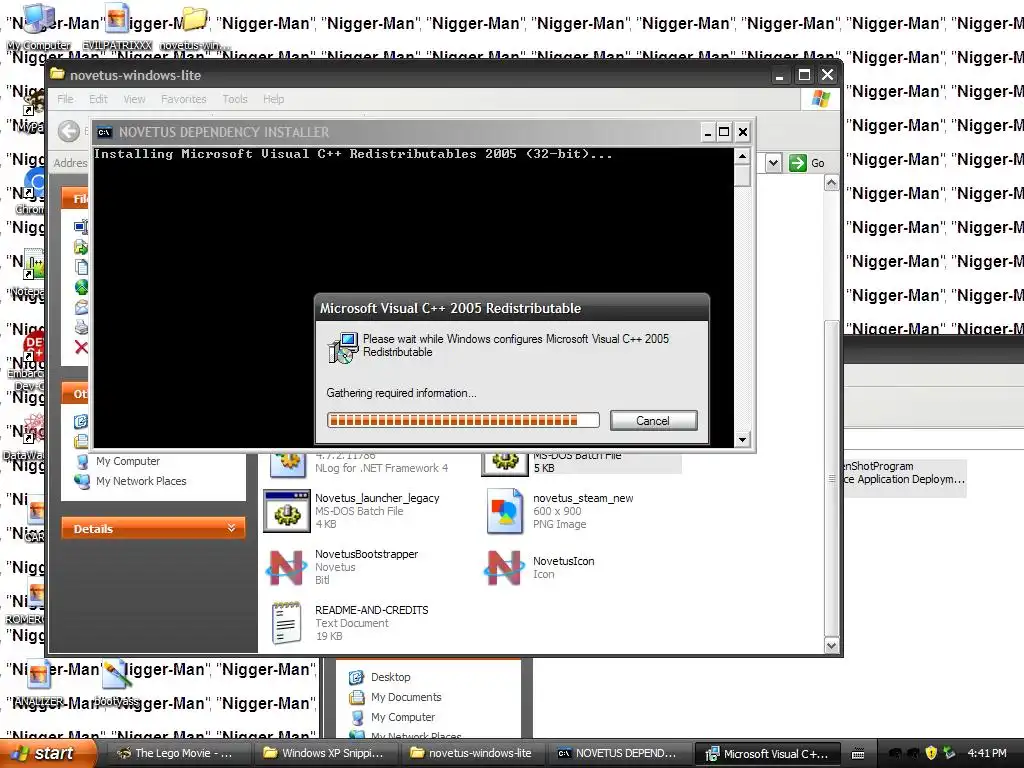Select the Novetus_launcher_legacy batch file icon
Viewport: 1024px width, 768px height.
click(287, 511)
